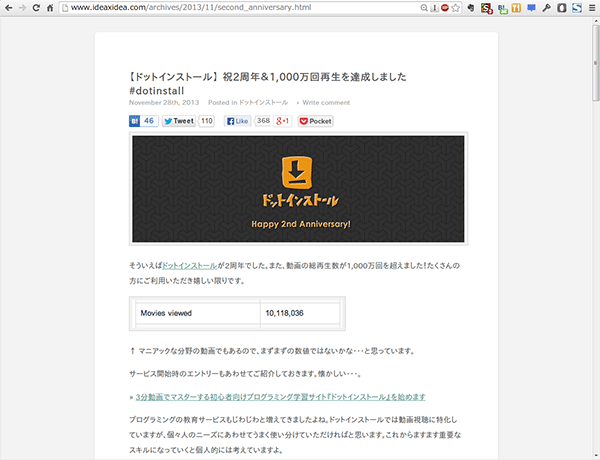Screen dimensions: 600x460
Task: Bookmark this page with the star icon
Action: coord(455,8)
